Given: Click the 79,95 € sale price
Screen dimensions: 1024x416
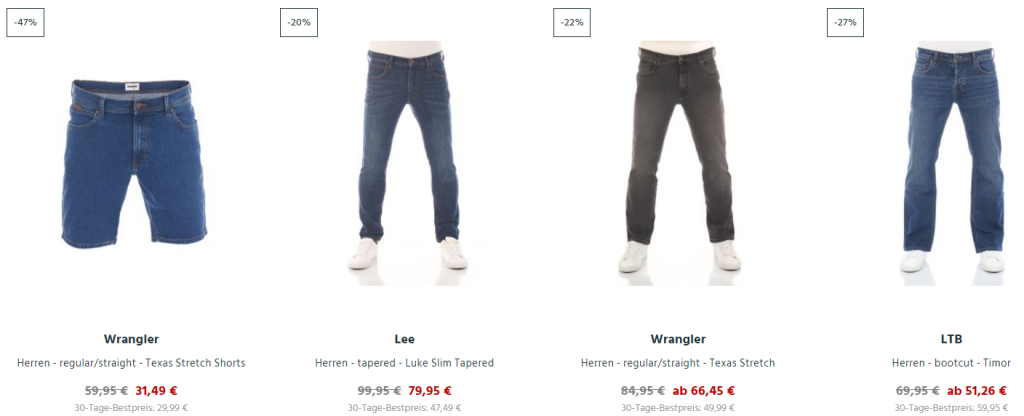Looking at the screenshot, I should click(430, 391).
